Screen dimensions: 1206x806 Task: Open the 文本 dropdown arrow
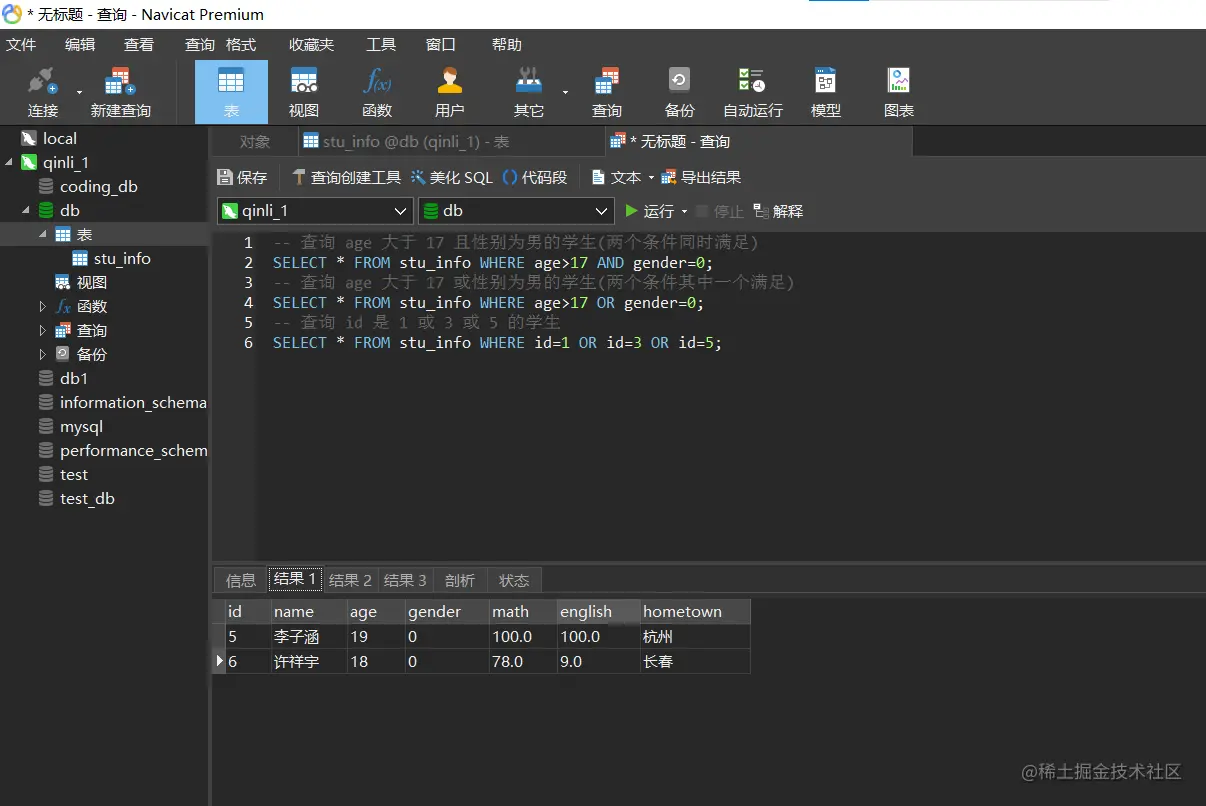pyautogui.click(x=651, y=178)
